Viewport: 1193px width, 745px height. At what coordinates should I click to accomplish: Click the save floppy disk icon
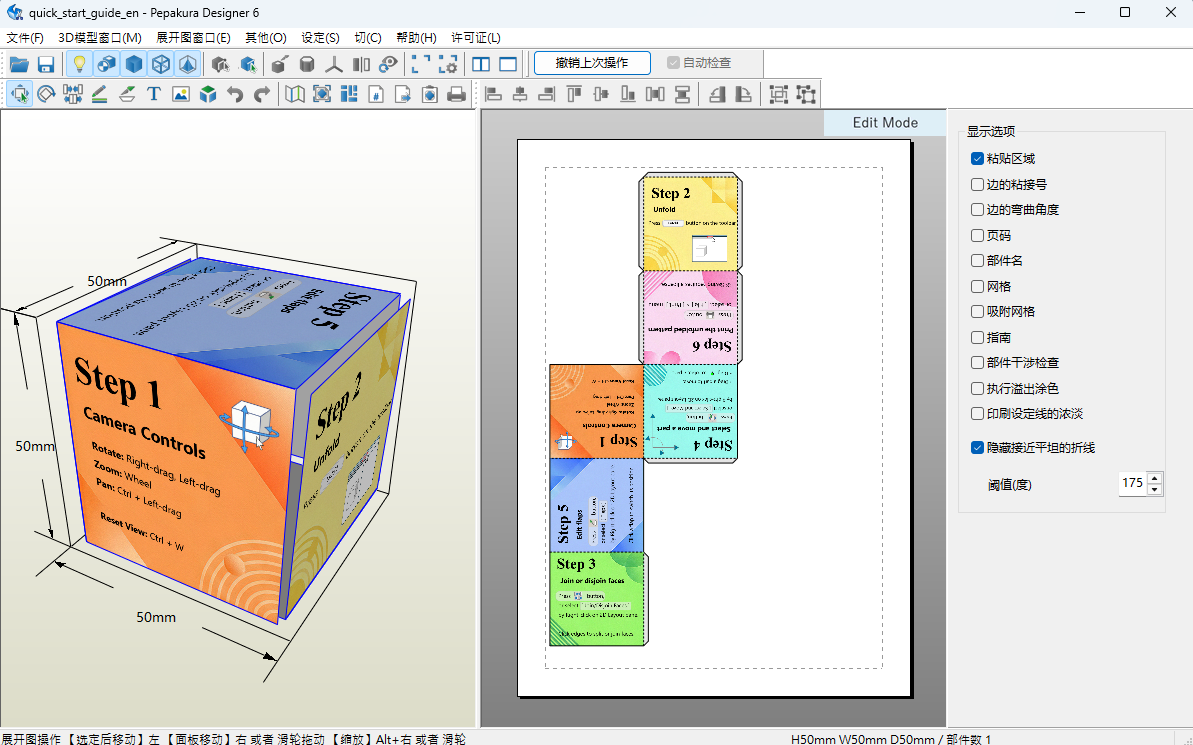(x=46, y=64)
